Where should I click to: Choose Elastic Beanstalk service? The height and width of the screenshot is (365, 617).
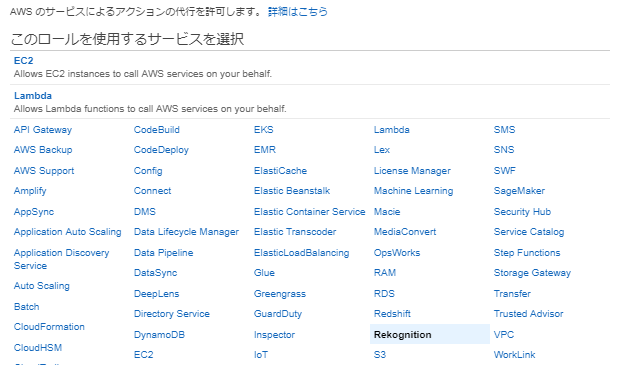pyautogui.click(x=292, y=191)
